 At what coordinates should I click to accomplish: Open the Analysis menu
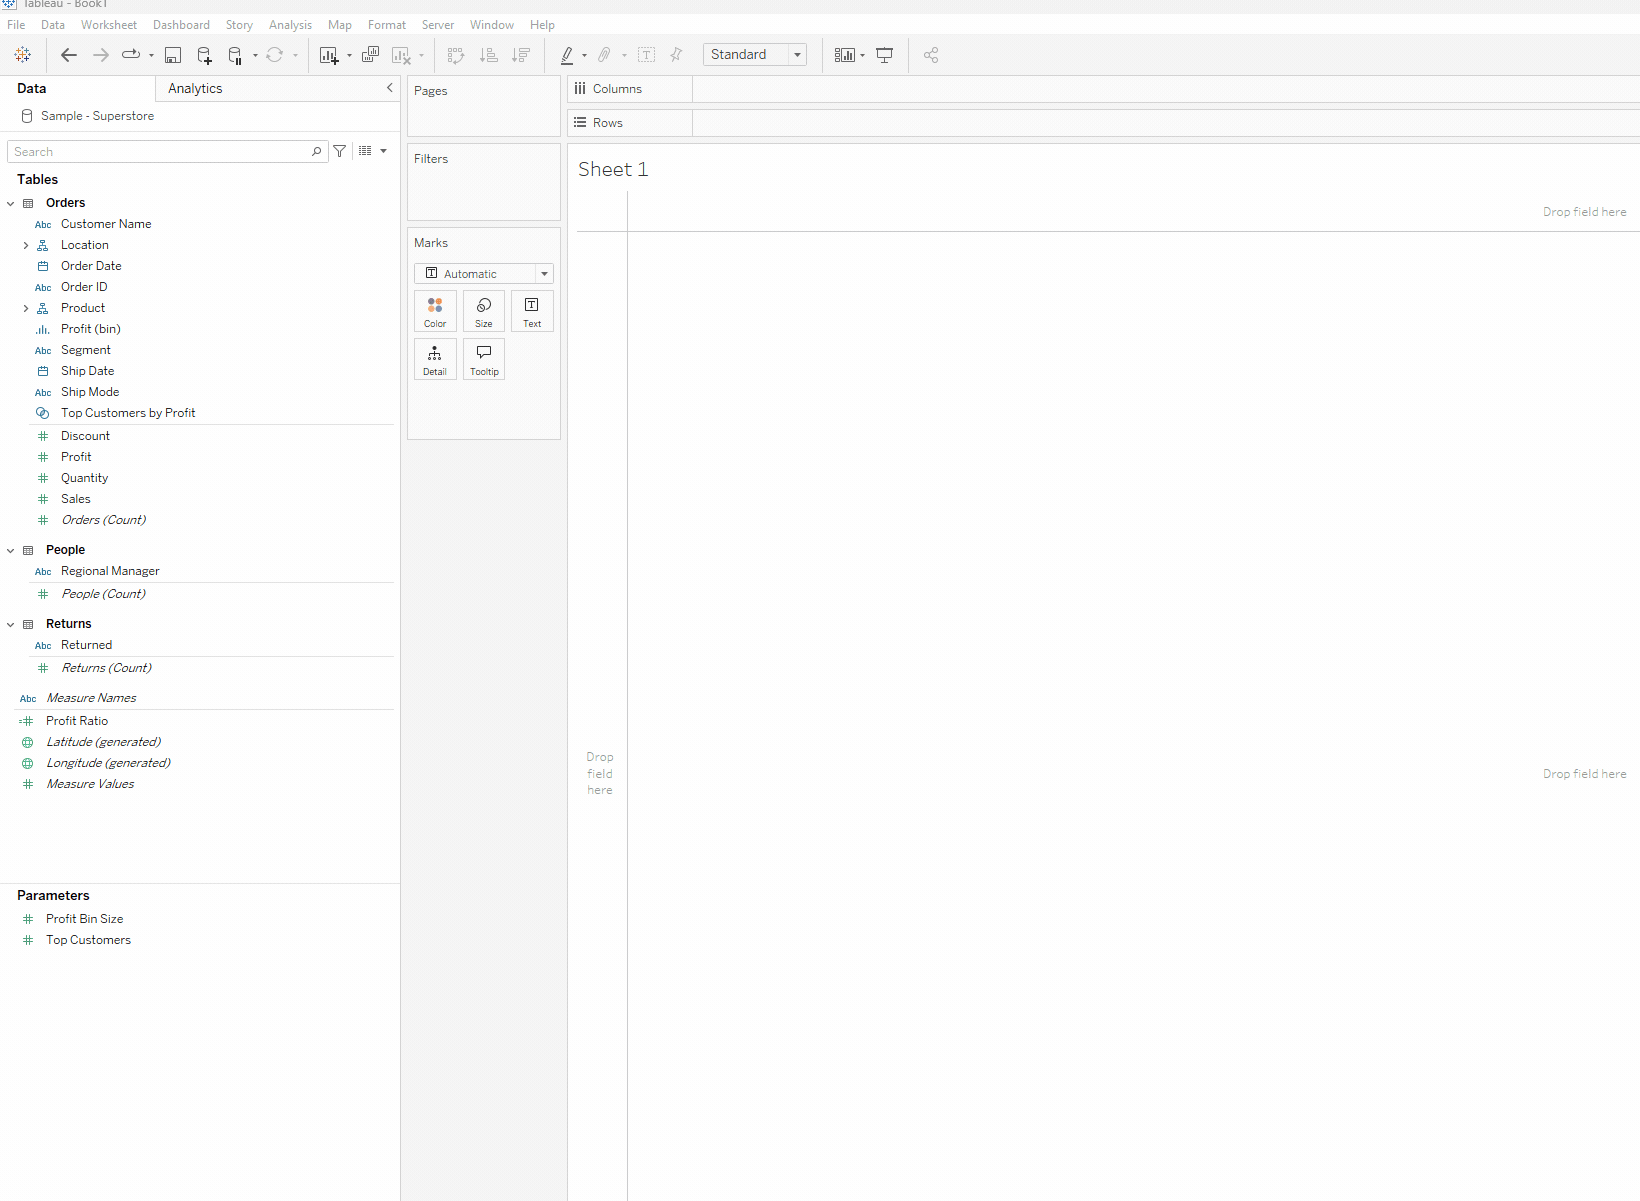click(x=290, y=25)
